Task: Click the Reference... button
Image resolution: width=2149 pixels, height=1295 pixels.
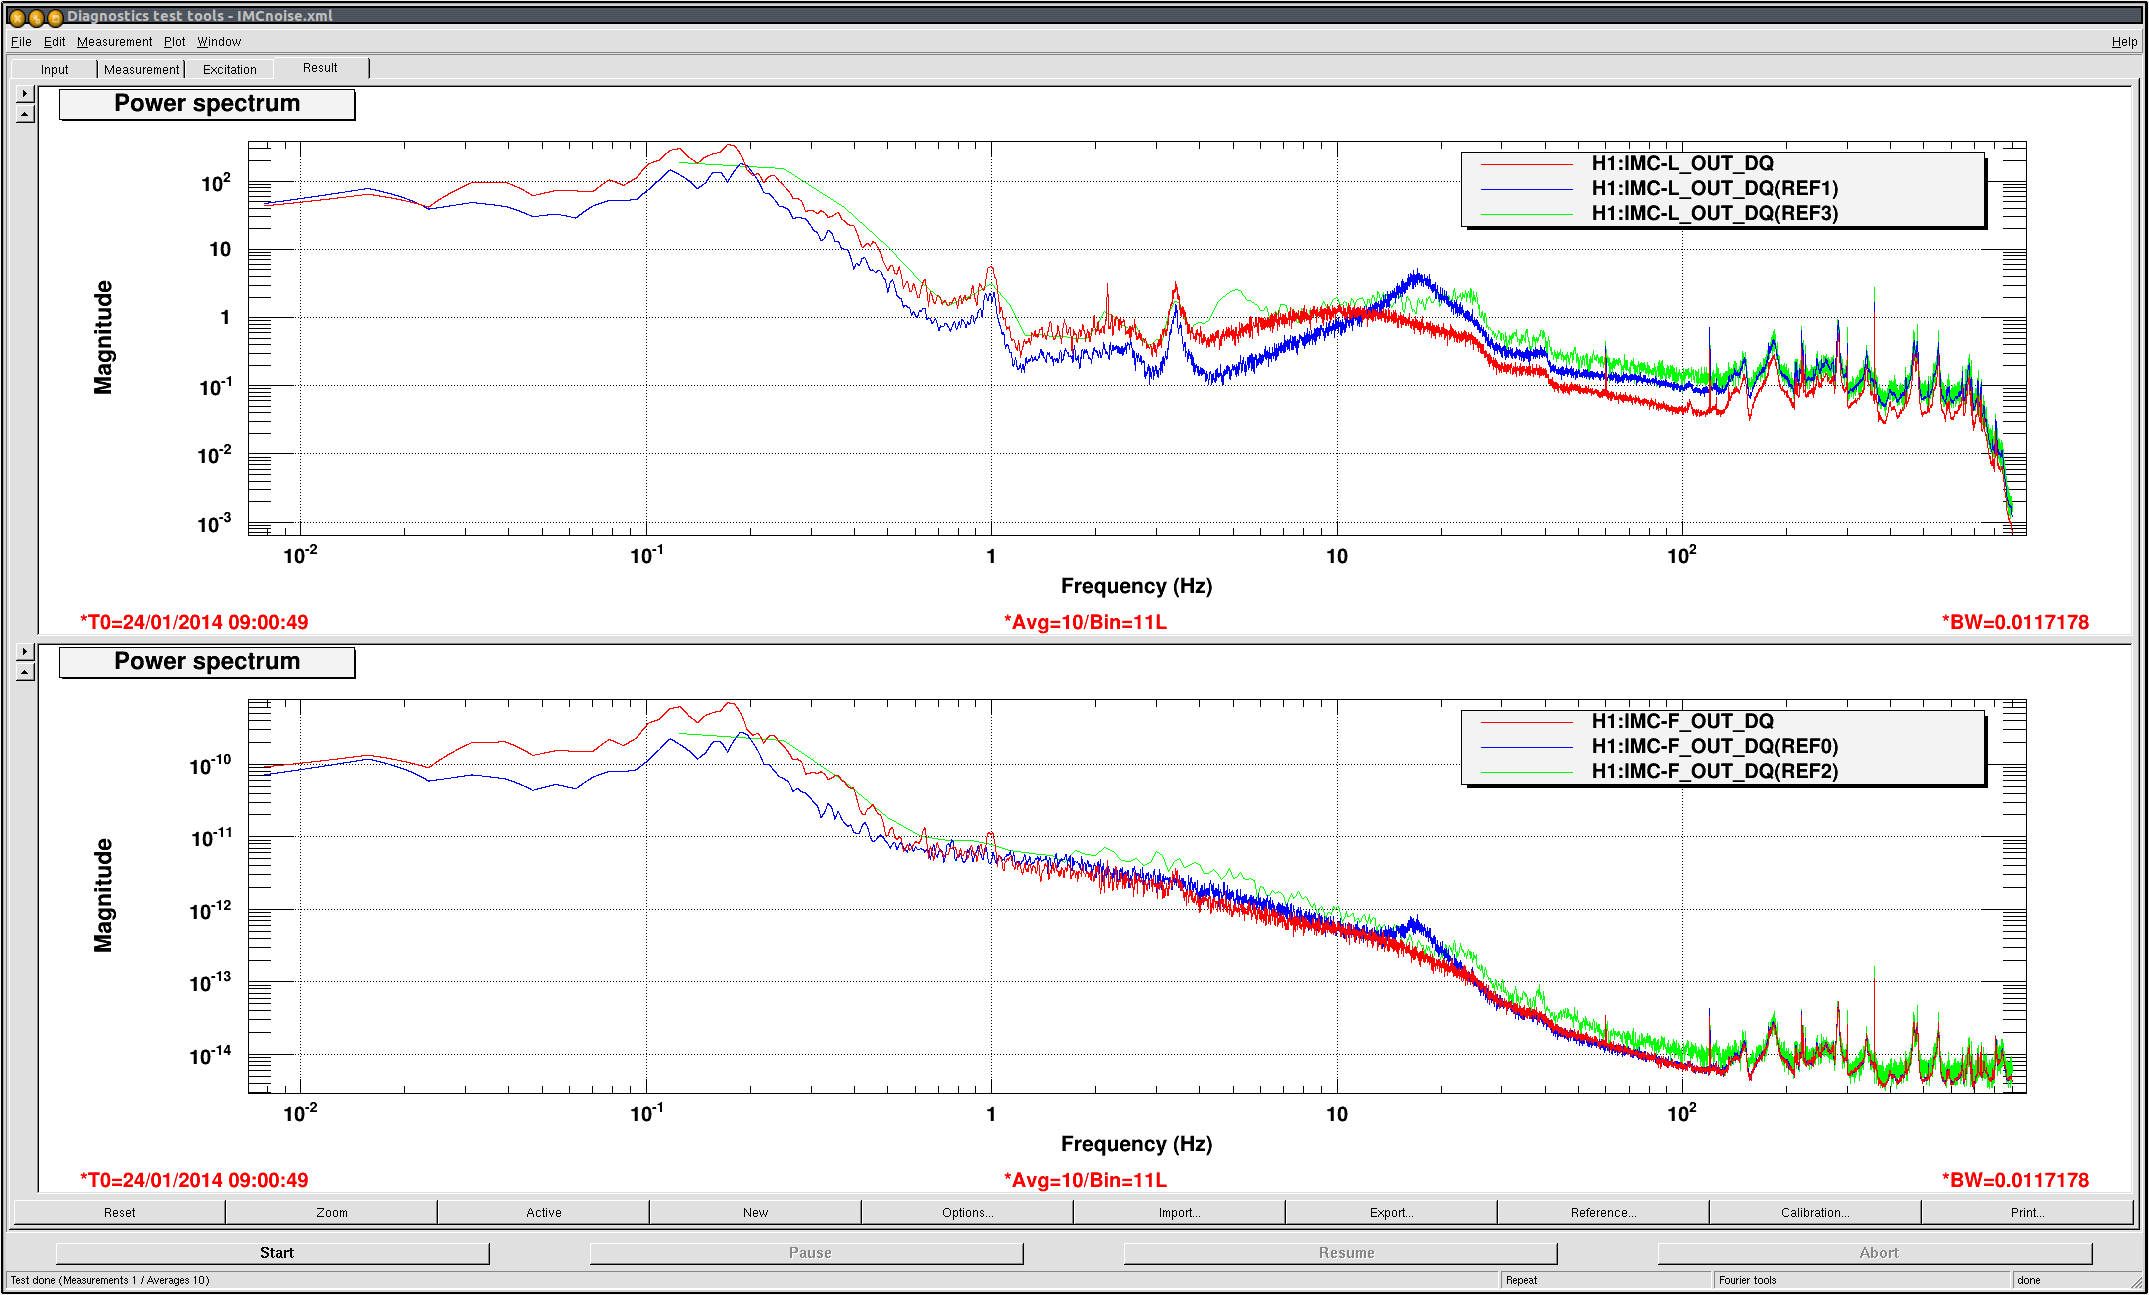Action: click(1603, 1213)
